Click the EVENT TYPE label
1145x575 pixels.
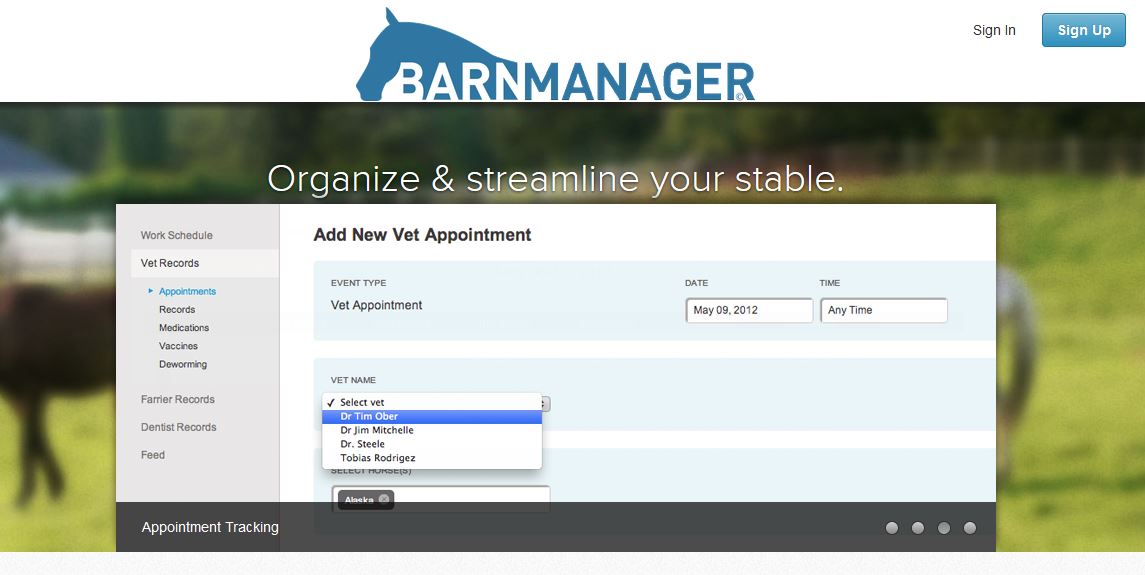359,283
